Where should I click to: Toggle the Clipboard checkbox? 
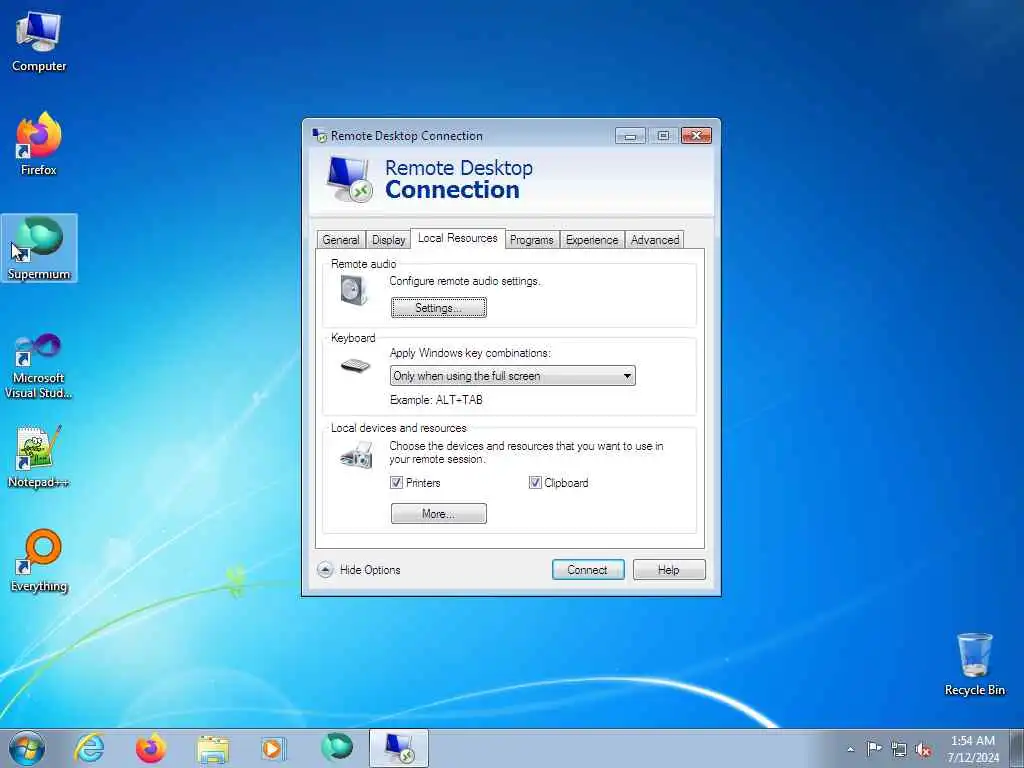point(535,483)
